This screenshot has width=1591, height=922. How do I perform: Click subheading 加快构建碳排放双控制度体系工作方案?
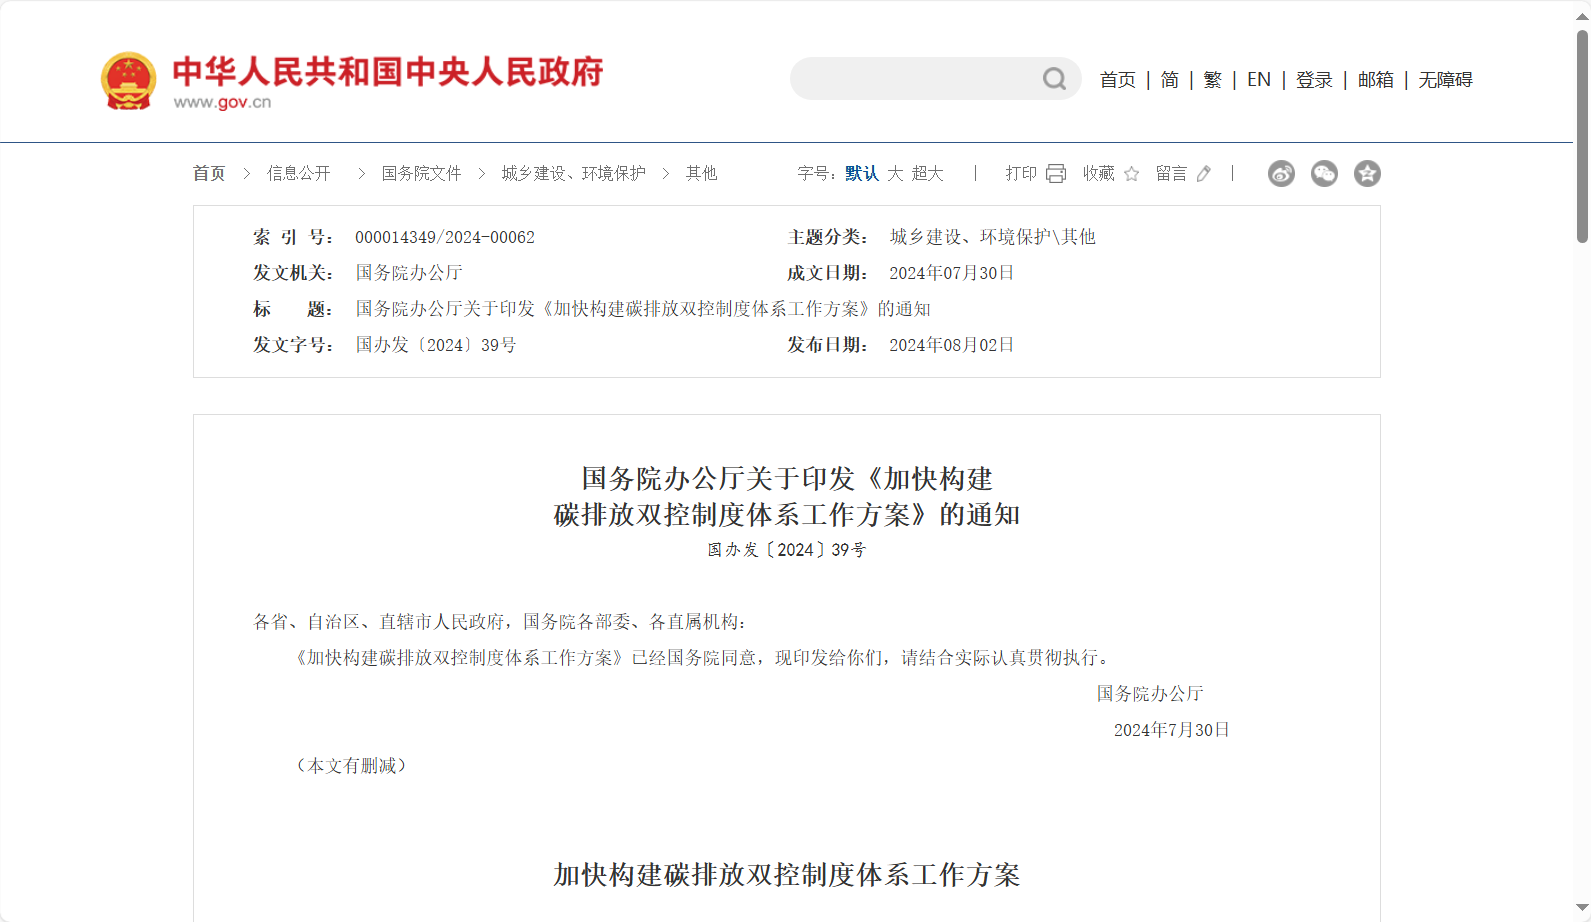click(x=787, y=875)
